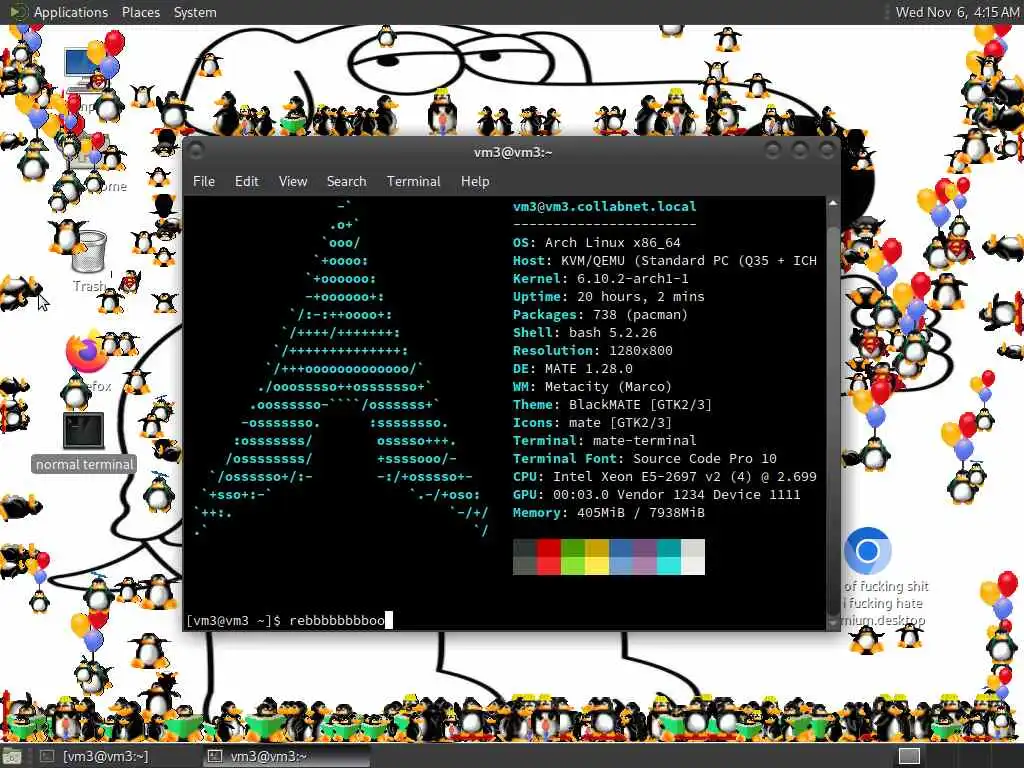Select the Firefox desktop icon
Image resolution: width=1024 pixels, height=768 pixels.
[87, 353]
